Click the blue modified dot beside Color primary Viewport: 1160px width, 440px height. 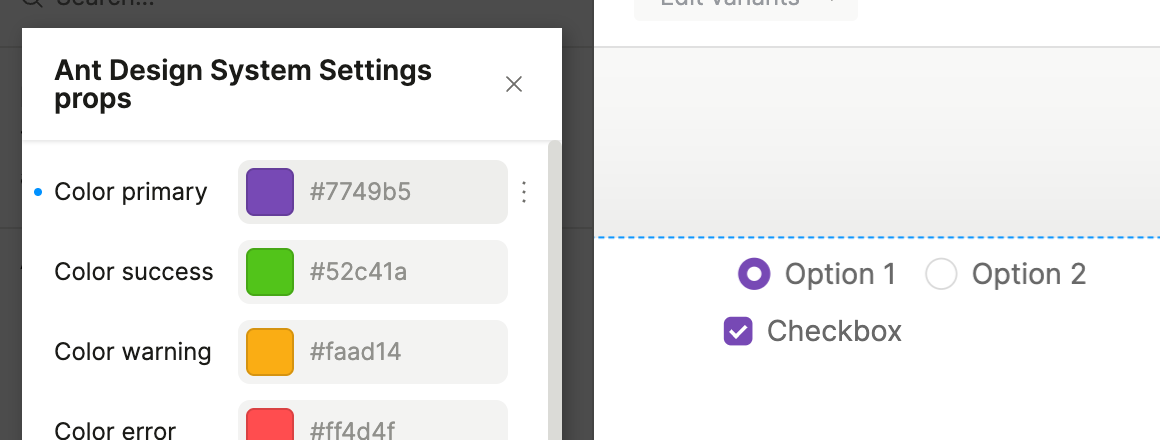38,192
